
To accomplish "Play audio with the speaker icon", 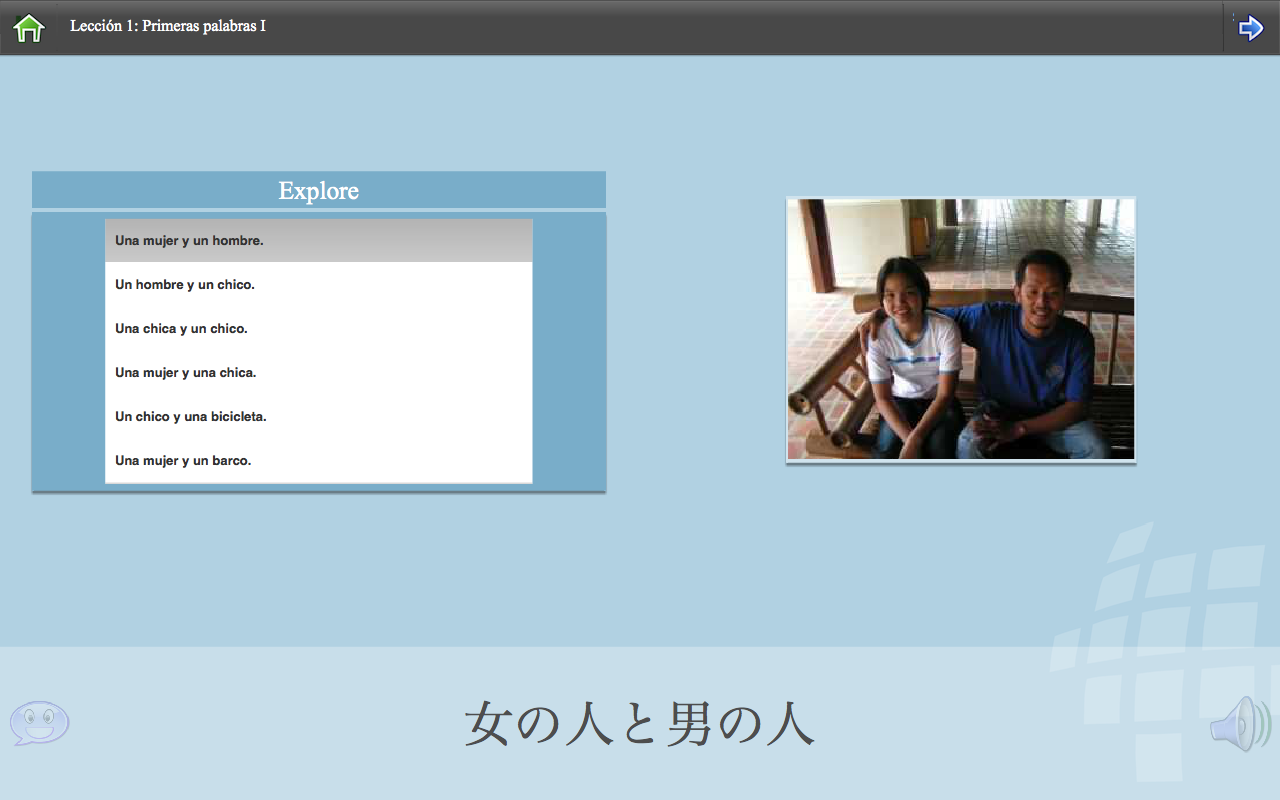I will pyautogui.click(x=1240, y=725).
